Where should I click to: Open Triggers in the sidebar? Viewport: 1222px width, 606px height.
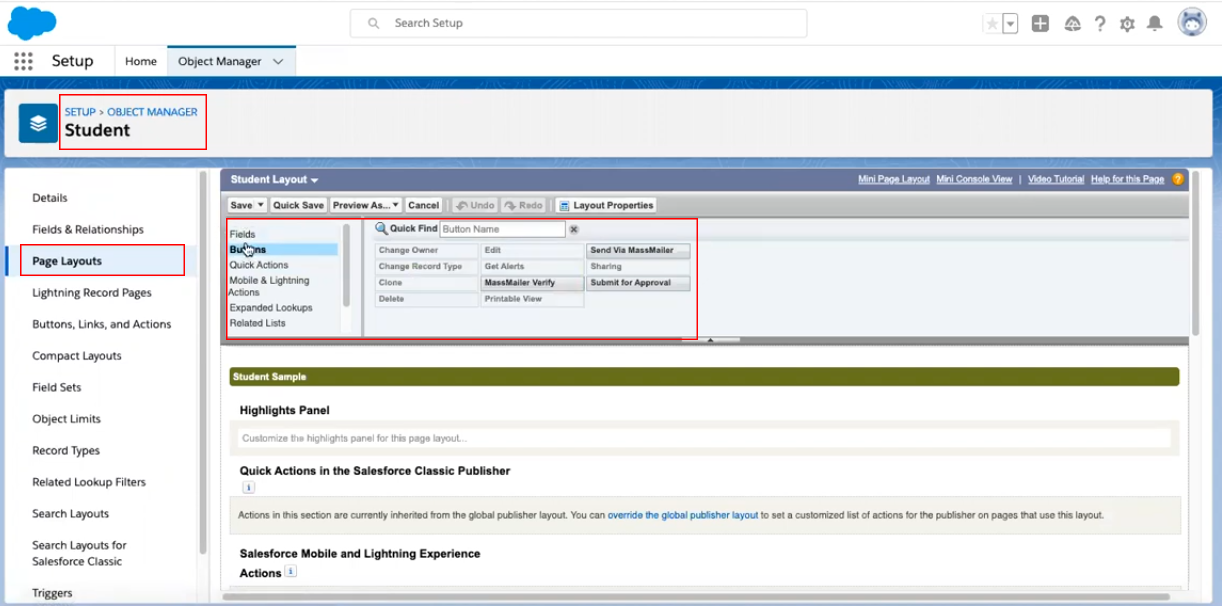point(52,593)
